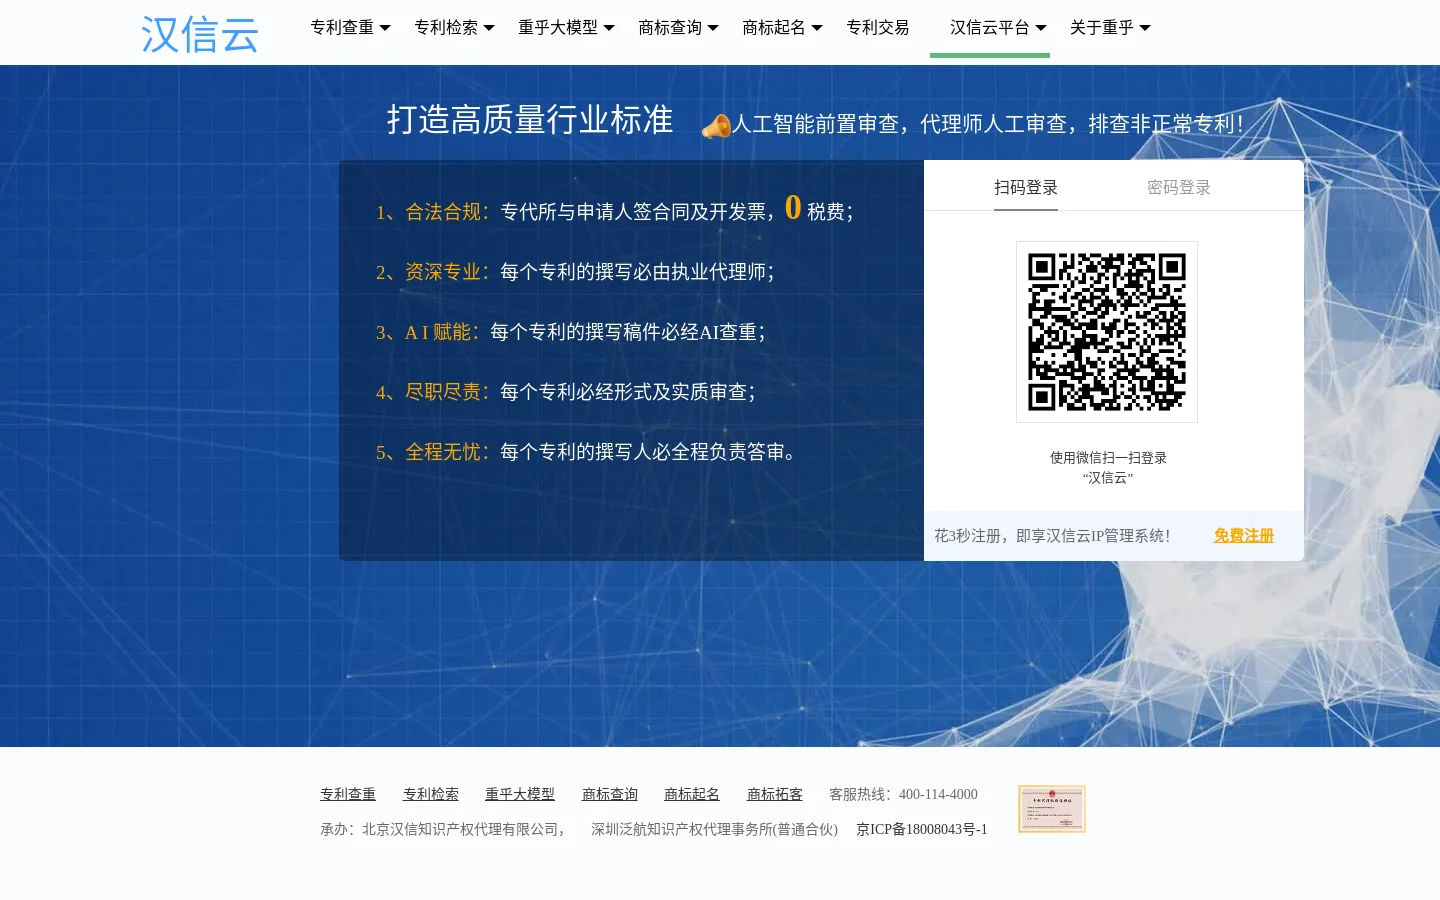Click the 汉信云 logo
The image size is (1440, 900).
[x=200, y=34]
